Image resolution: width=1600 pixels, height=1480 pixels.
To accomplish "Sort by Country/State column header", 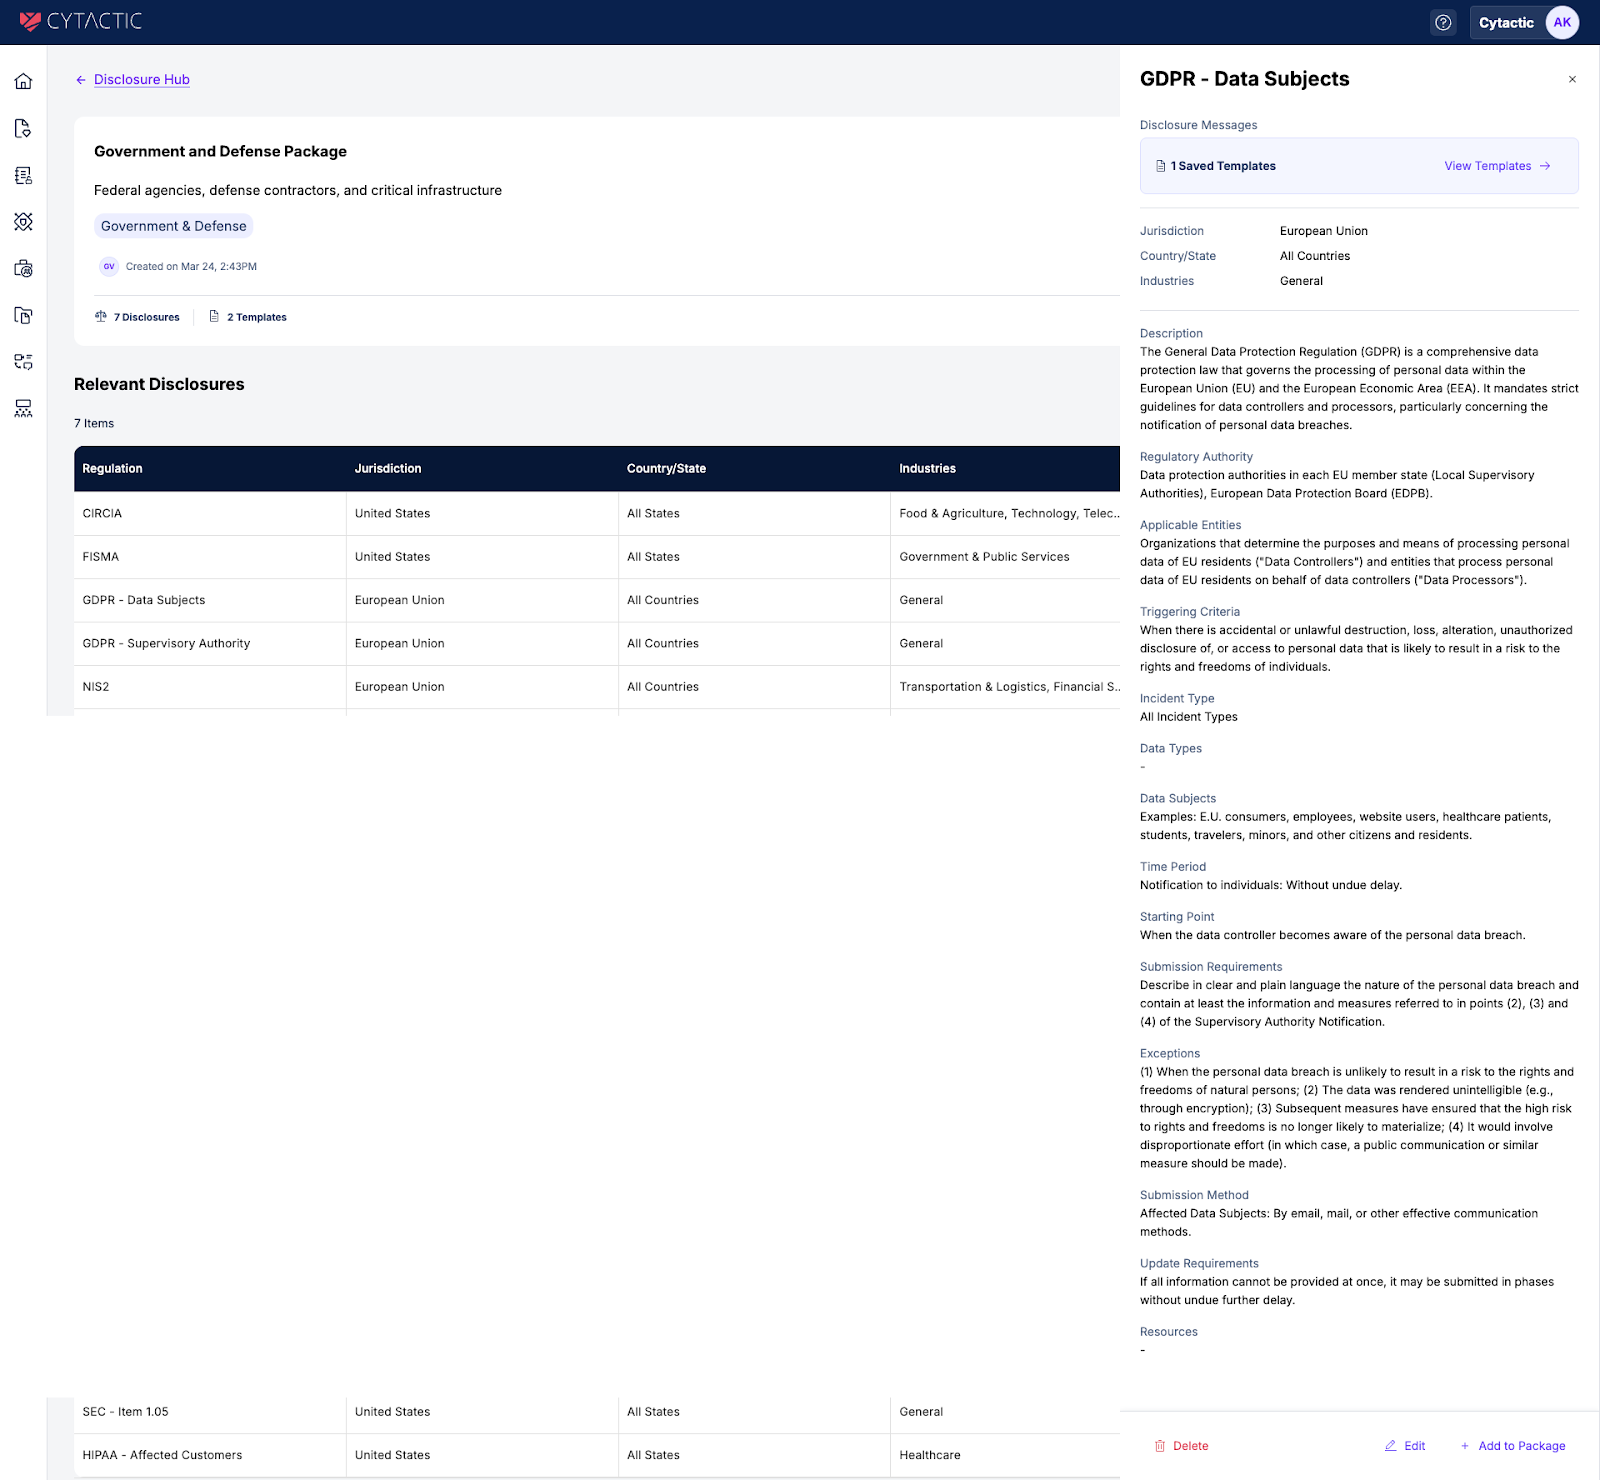I will (666, 468).
